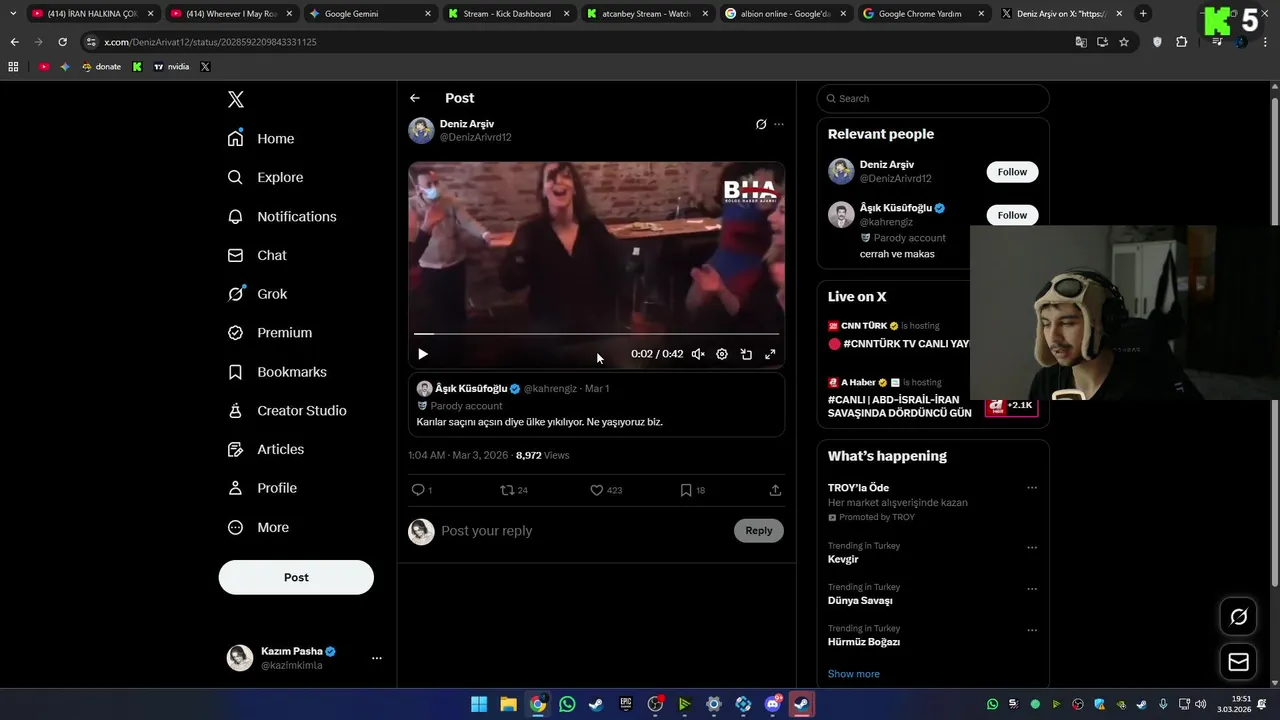Switch to the Stream - Kick Dashboard tab
Screen dimensions: 1280x720
[507, 14]
